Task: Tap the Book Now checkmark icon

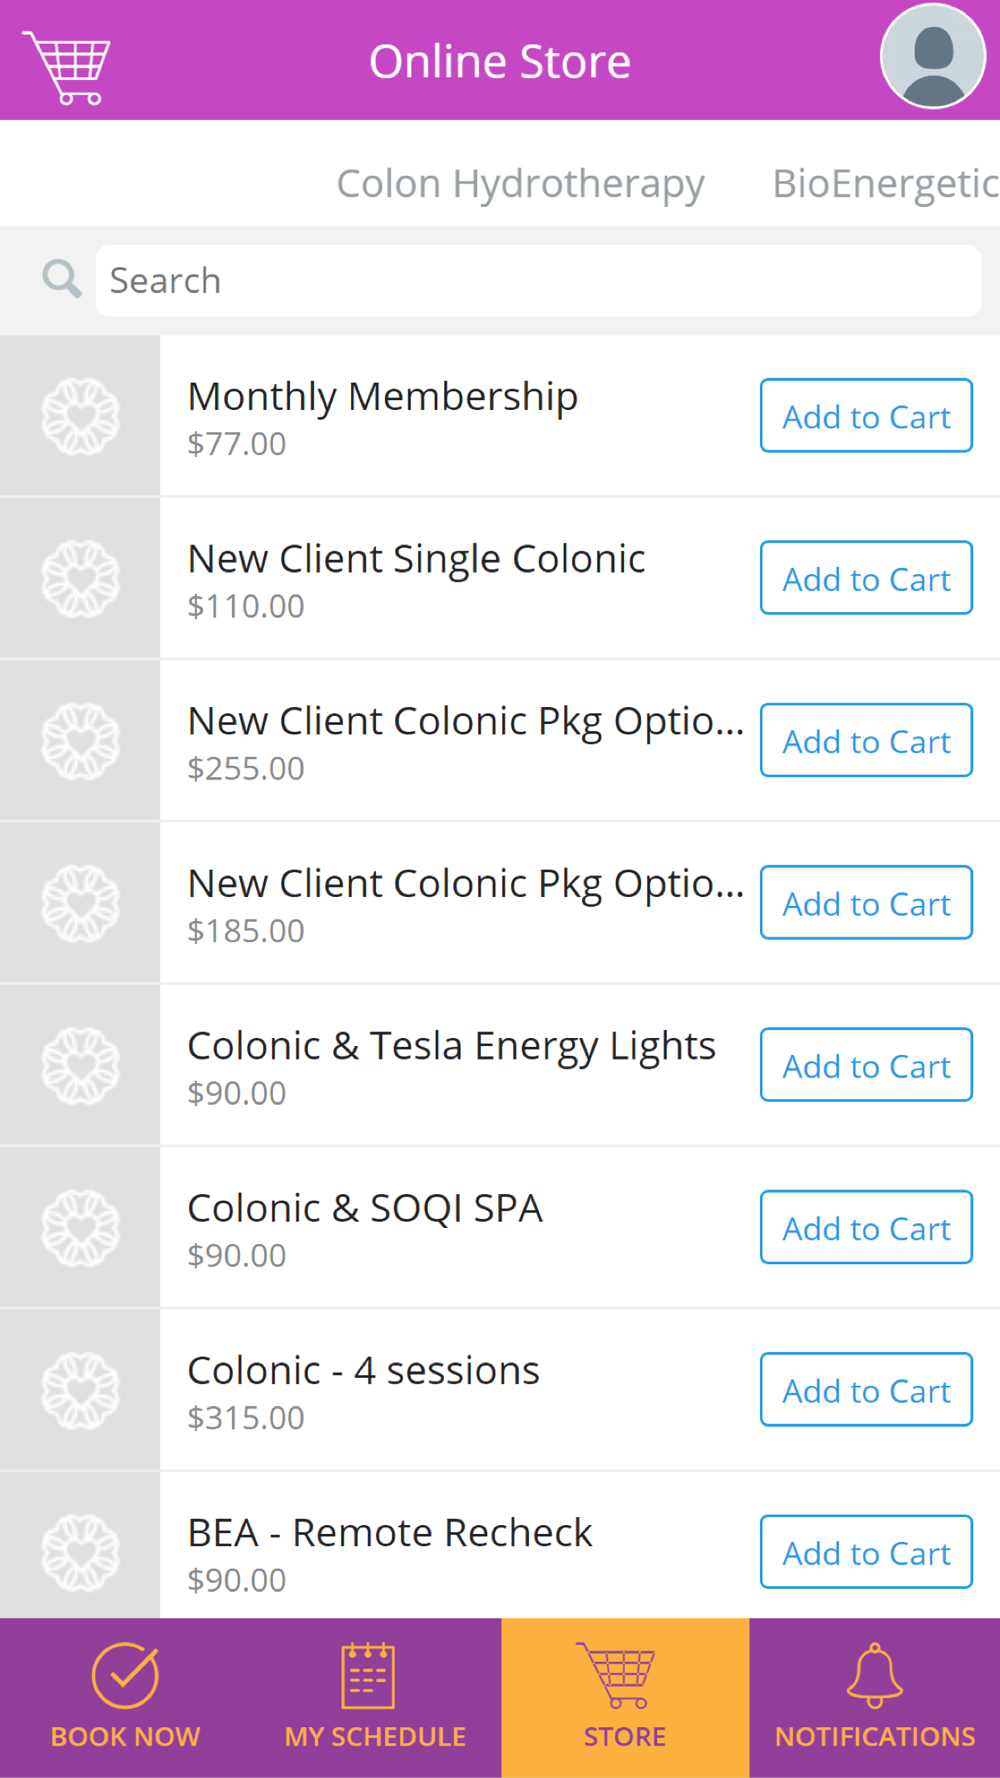Action: coord(125,1675)
